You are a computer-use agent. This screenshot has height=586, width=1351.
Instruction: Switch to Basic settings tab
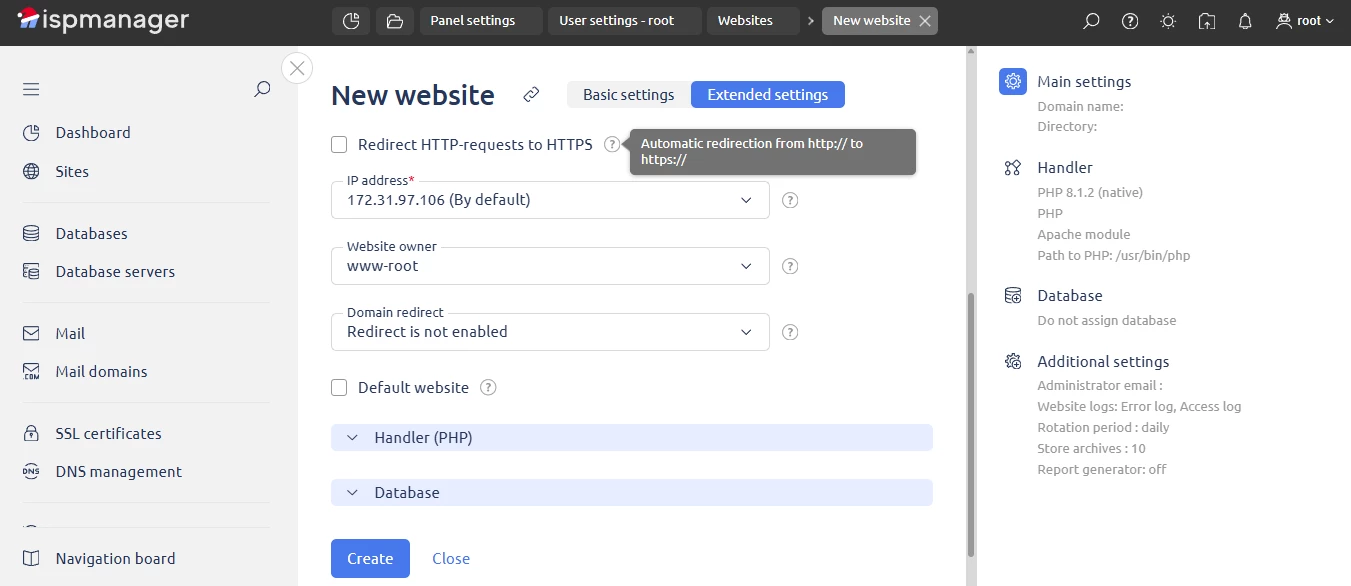[628, 94]
